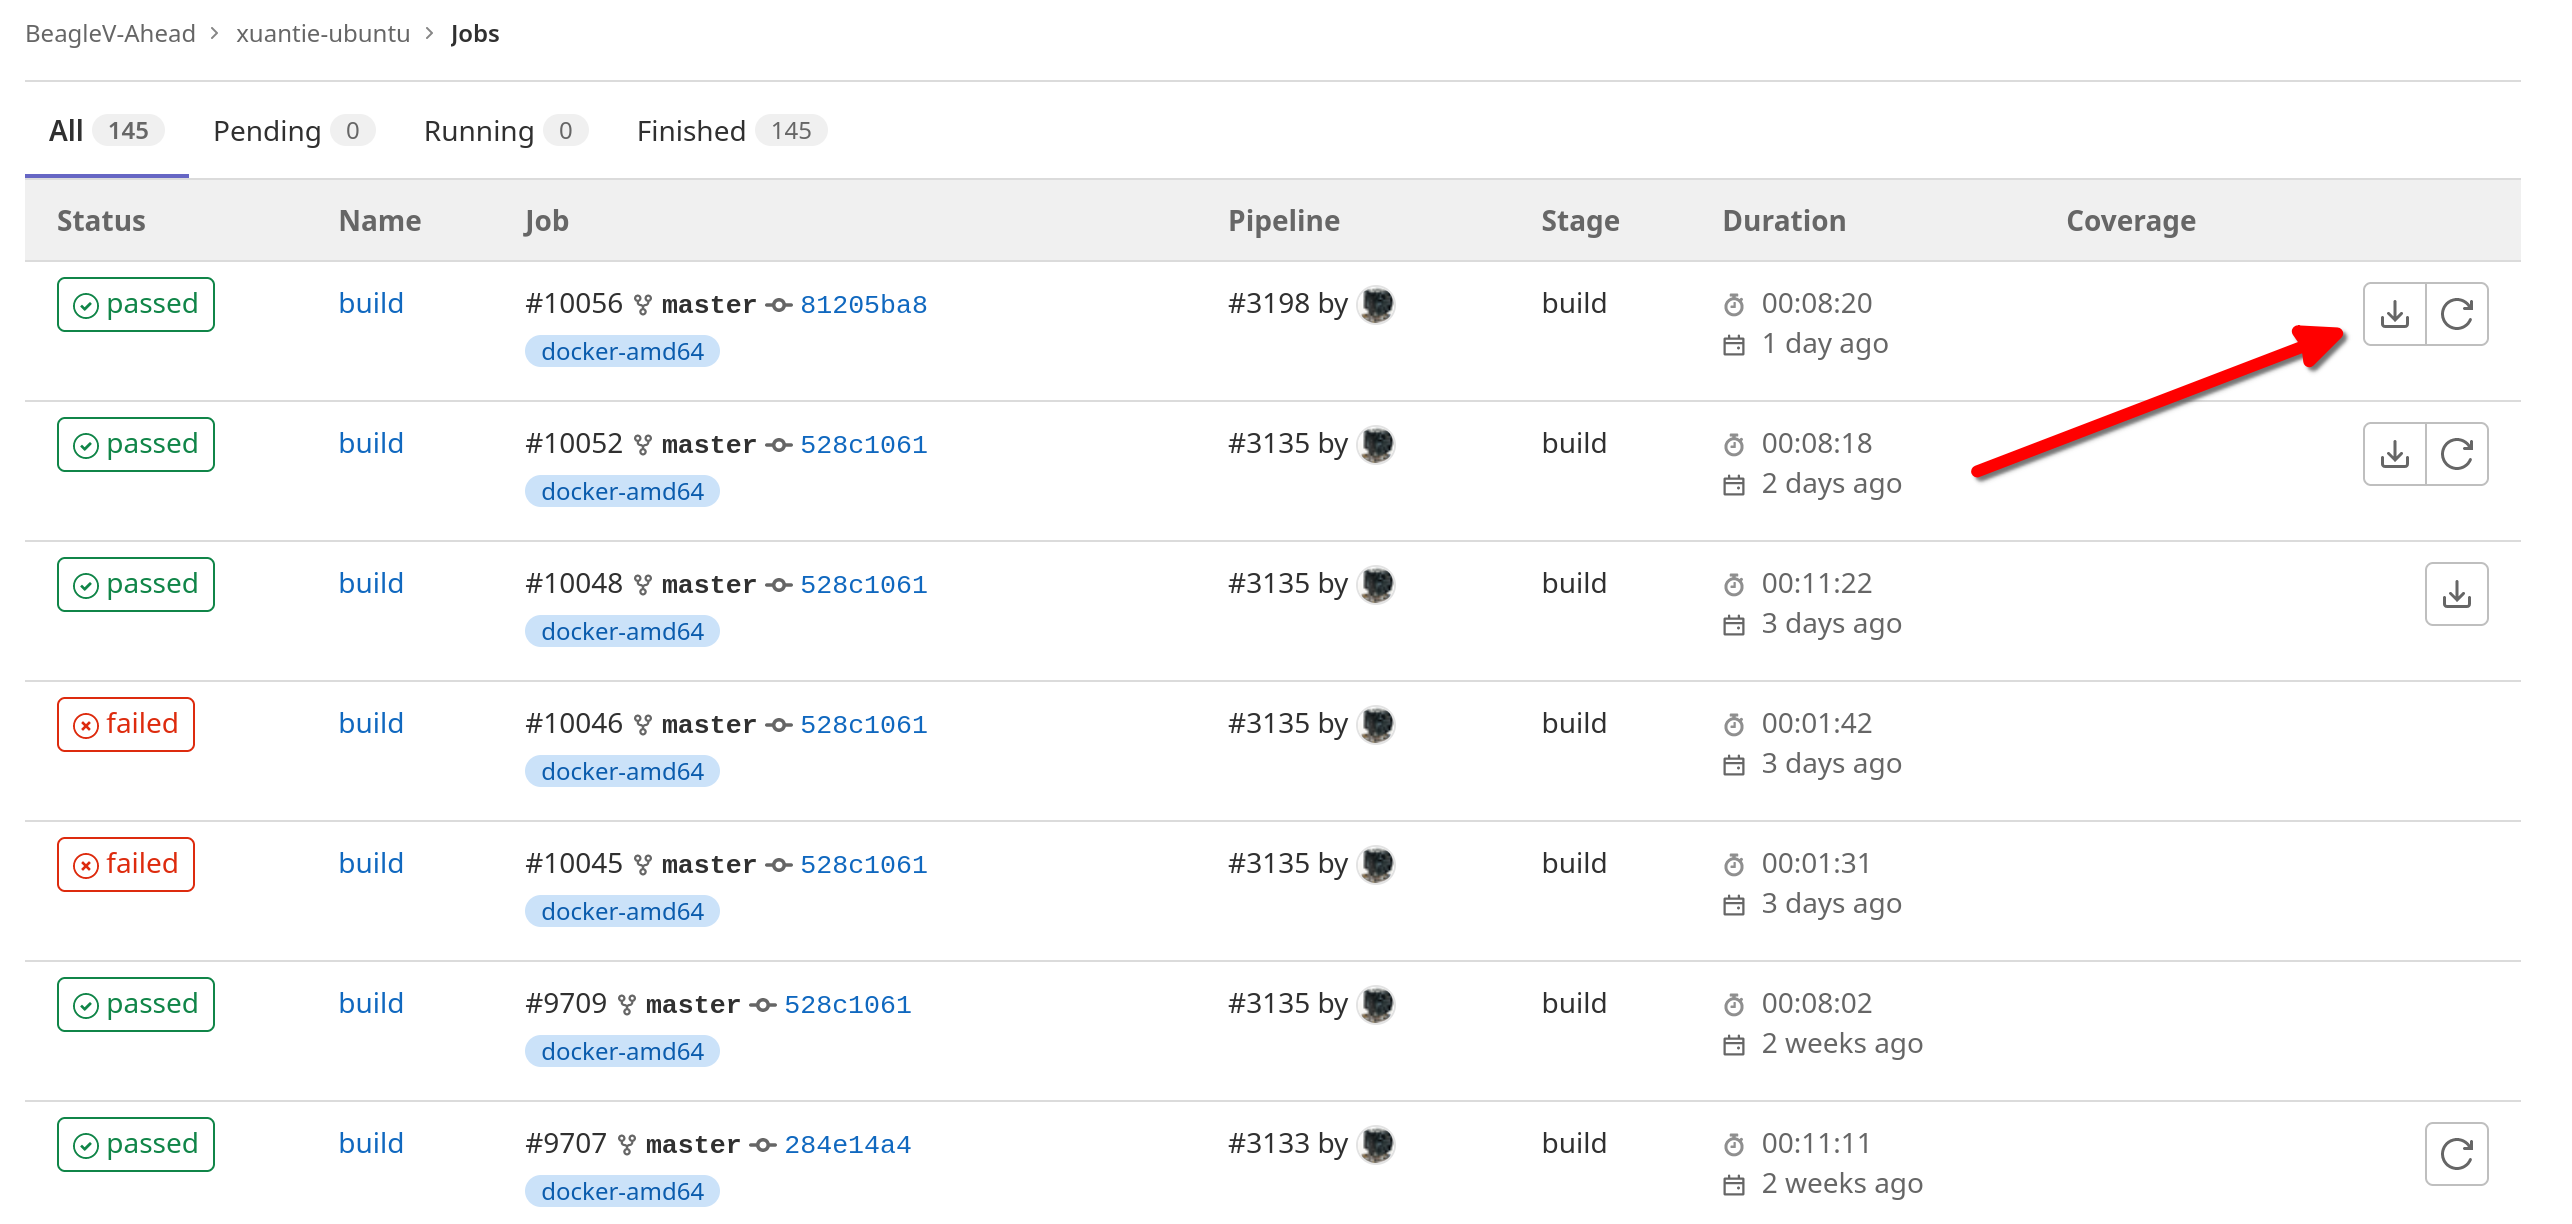Open commit 528c1061 on job #10045
The image size is (2572, 1224).
(864, 865)
